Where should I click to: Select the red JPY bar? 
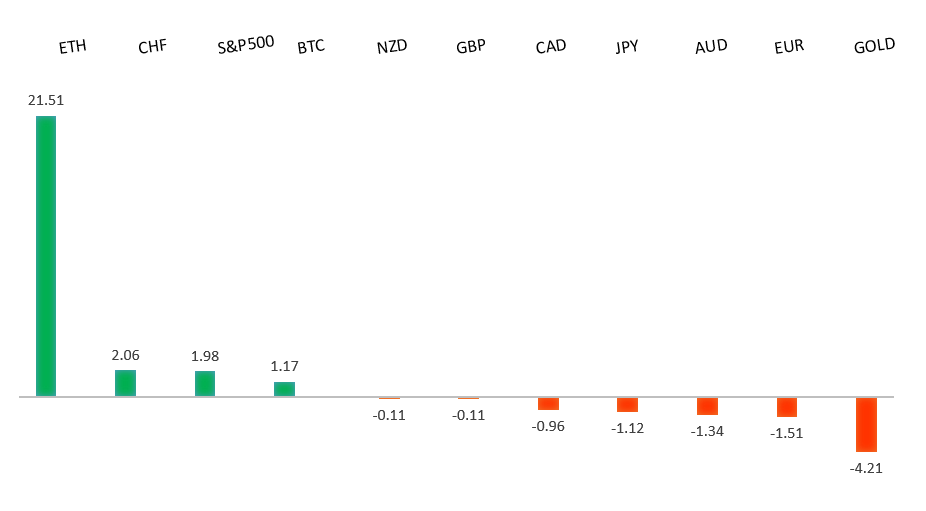pyautogui.click(x=627, y=404)
